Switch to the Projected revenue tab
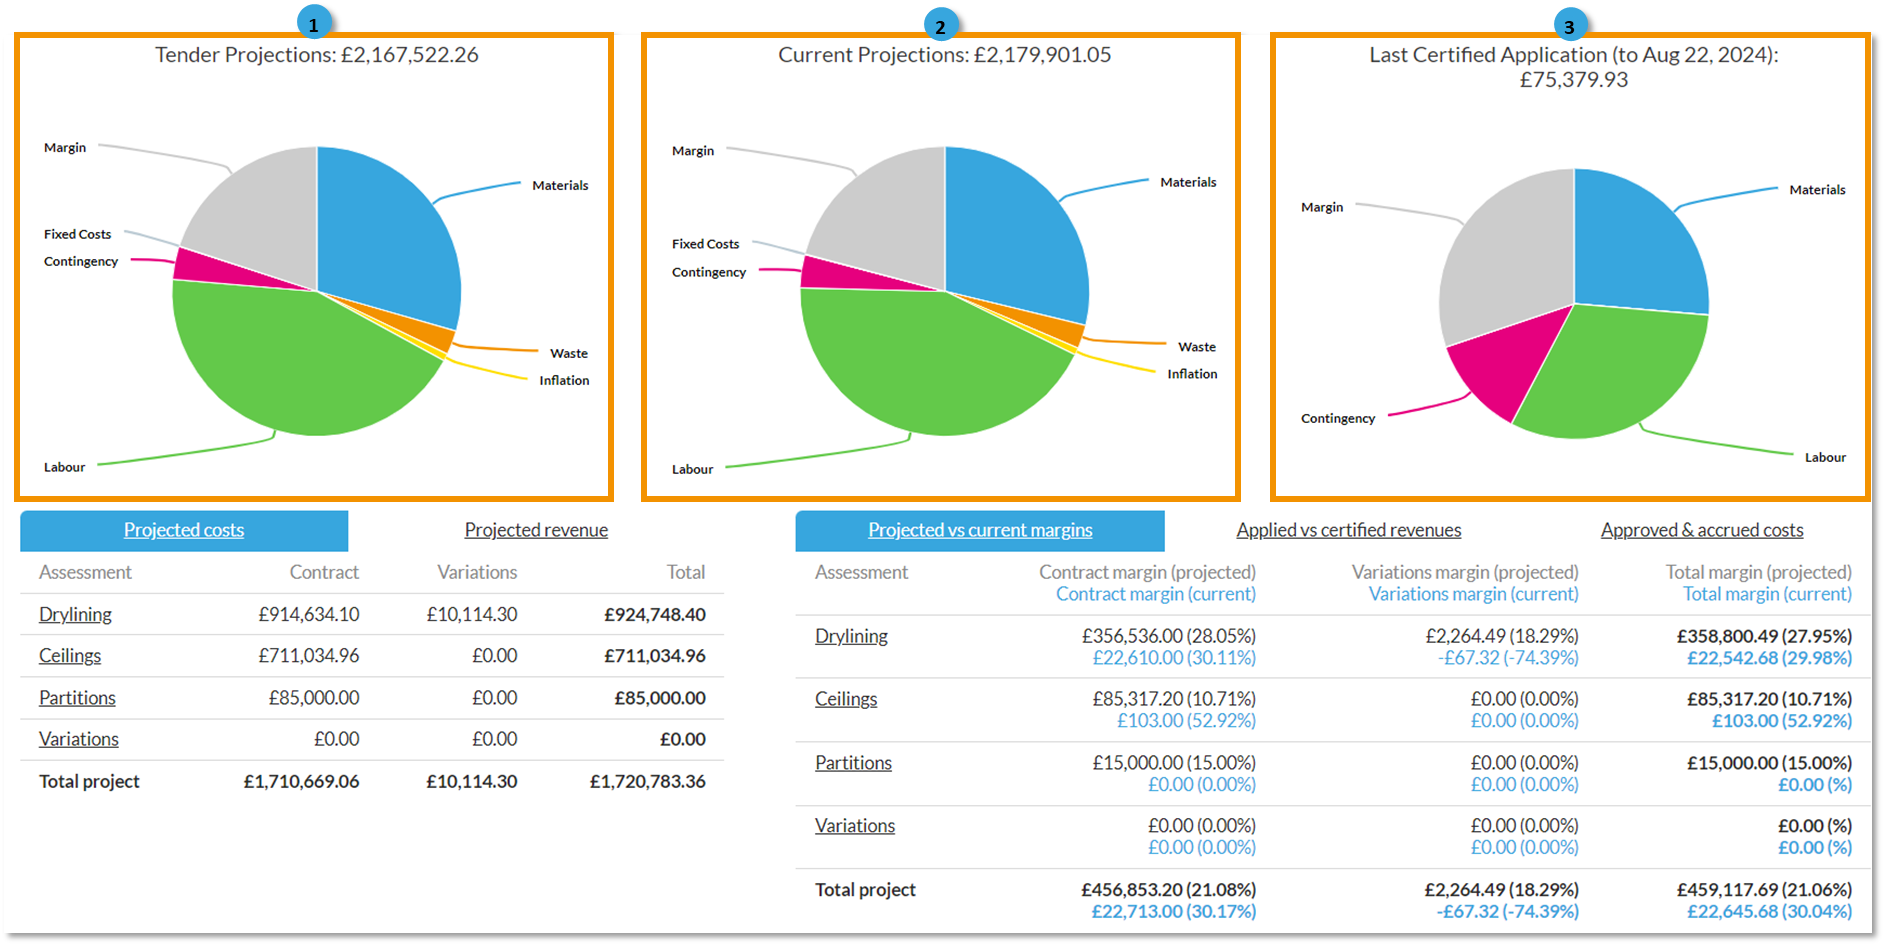Image resolution: width=1885 pixels, height=946 pixels. click(536, 530)
